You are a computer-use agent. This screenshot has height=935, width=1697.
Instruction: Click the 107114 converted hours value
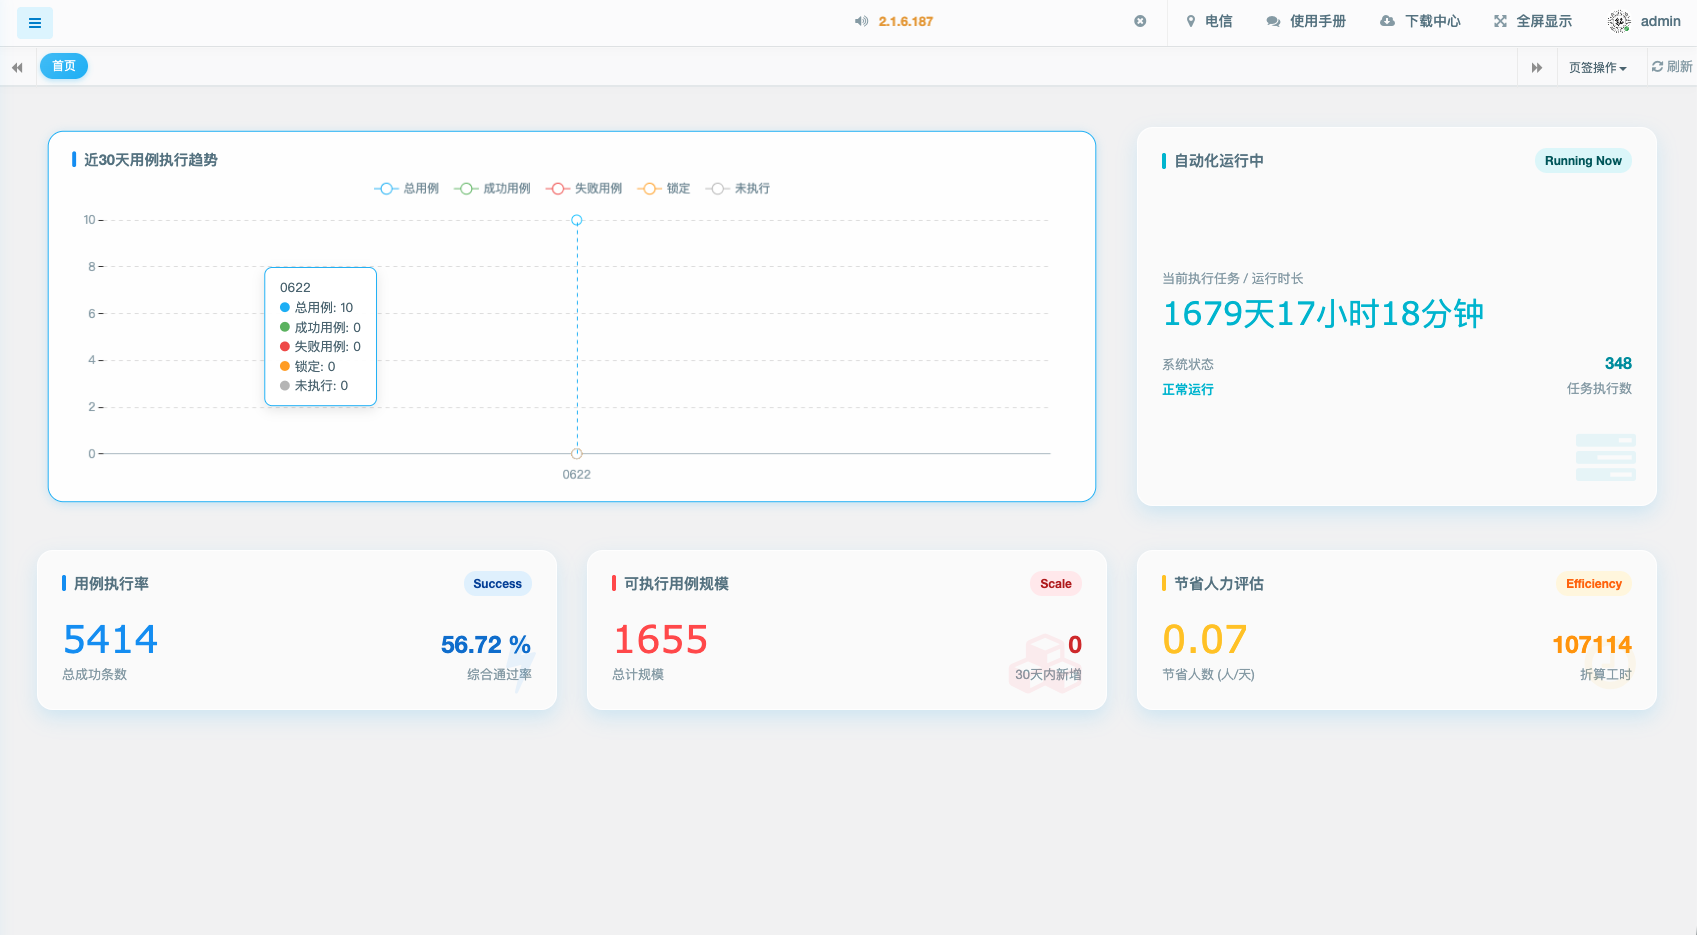1592,645
